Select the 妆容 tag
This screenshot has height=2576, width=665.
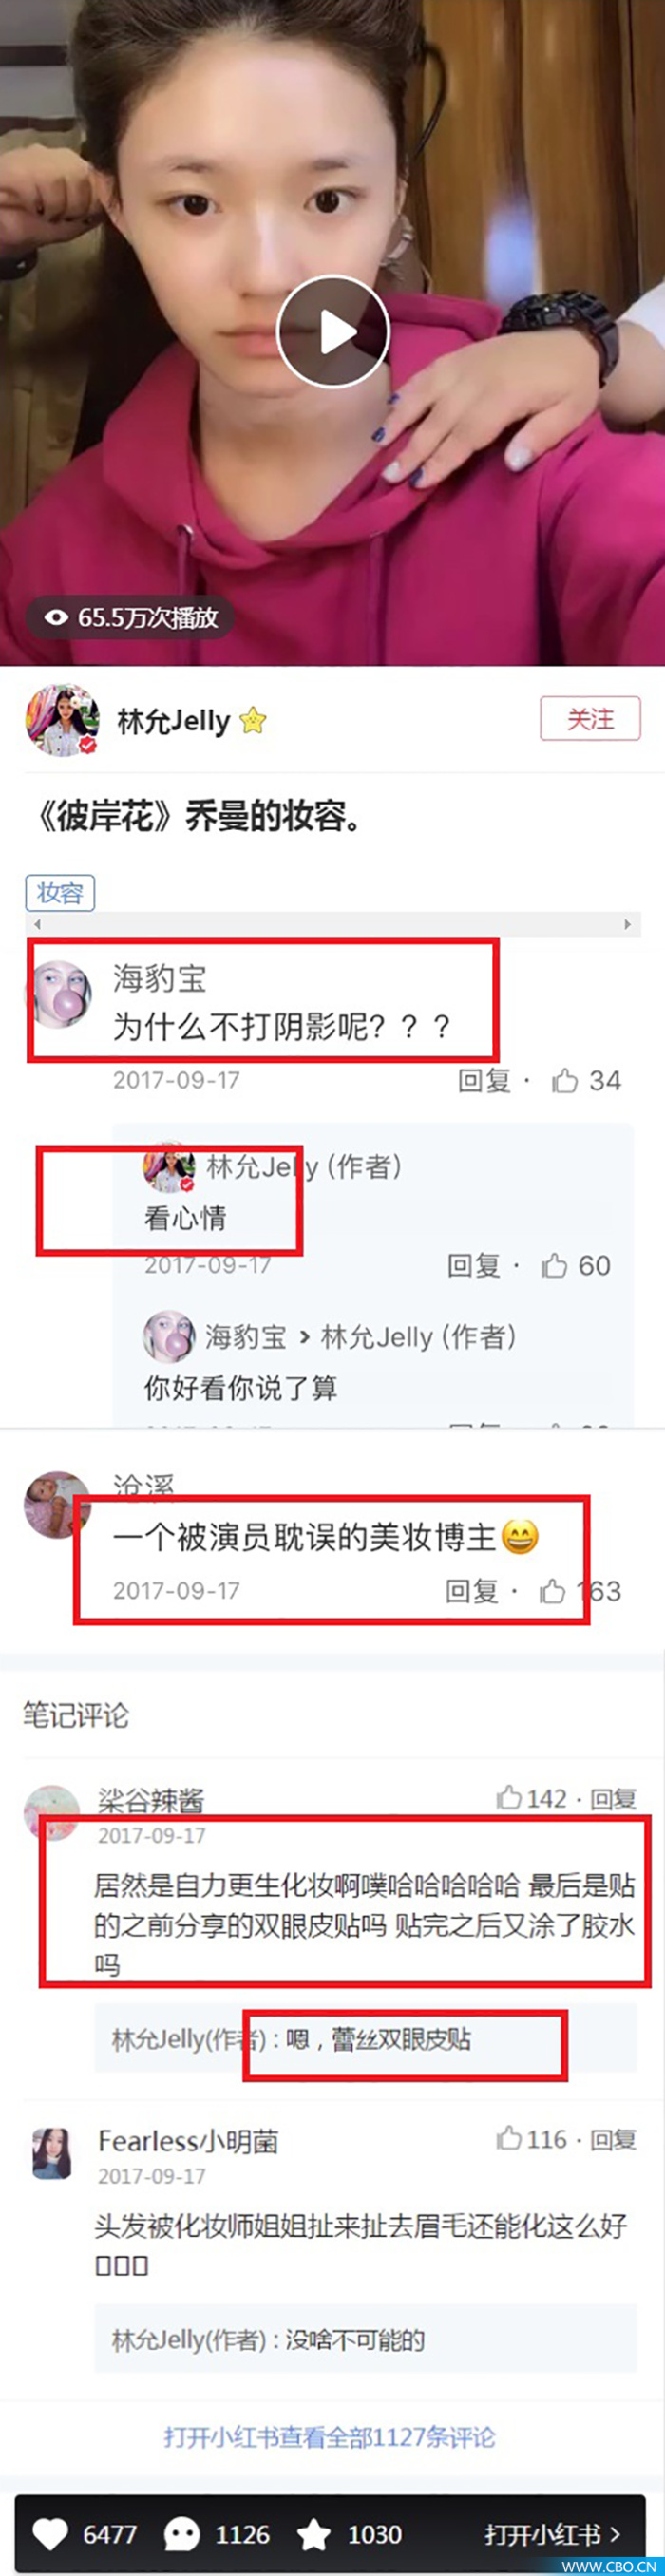[60, 892]
